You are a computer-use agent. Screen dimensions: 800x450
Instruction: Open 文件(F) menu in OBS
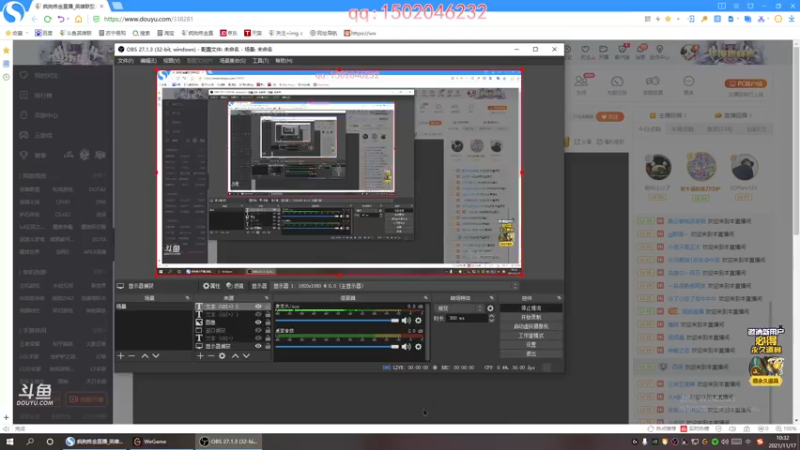point(125,61)
